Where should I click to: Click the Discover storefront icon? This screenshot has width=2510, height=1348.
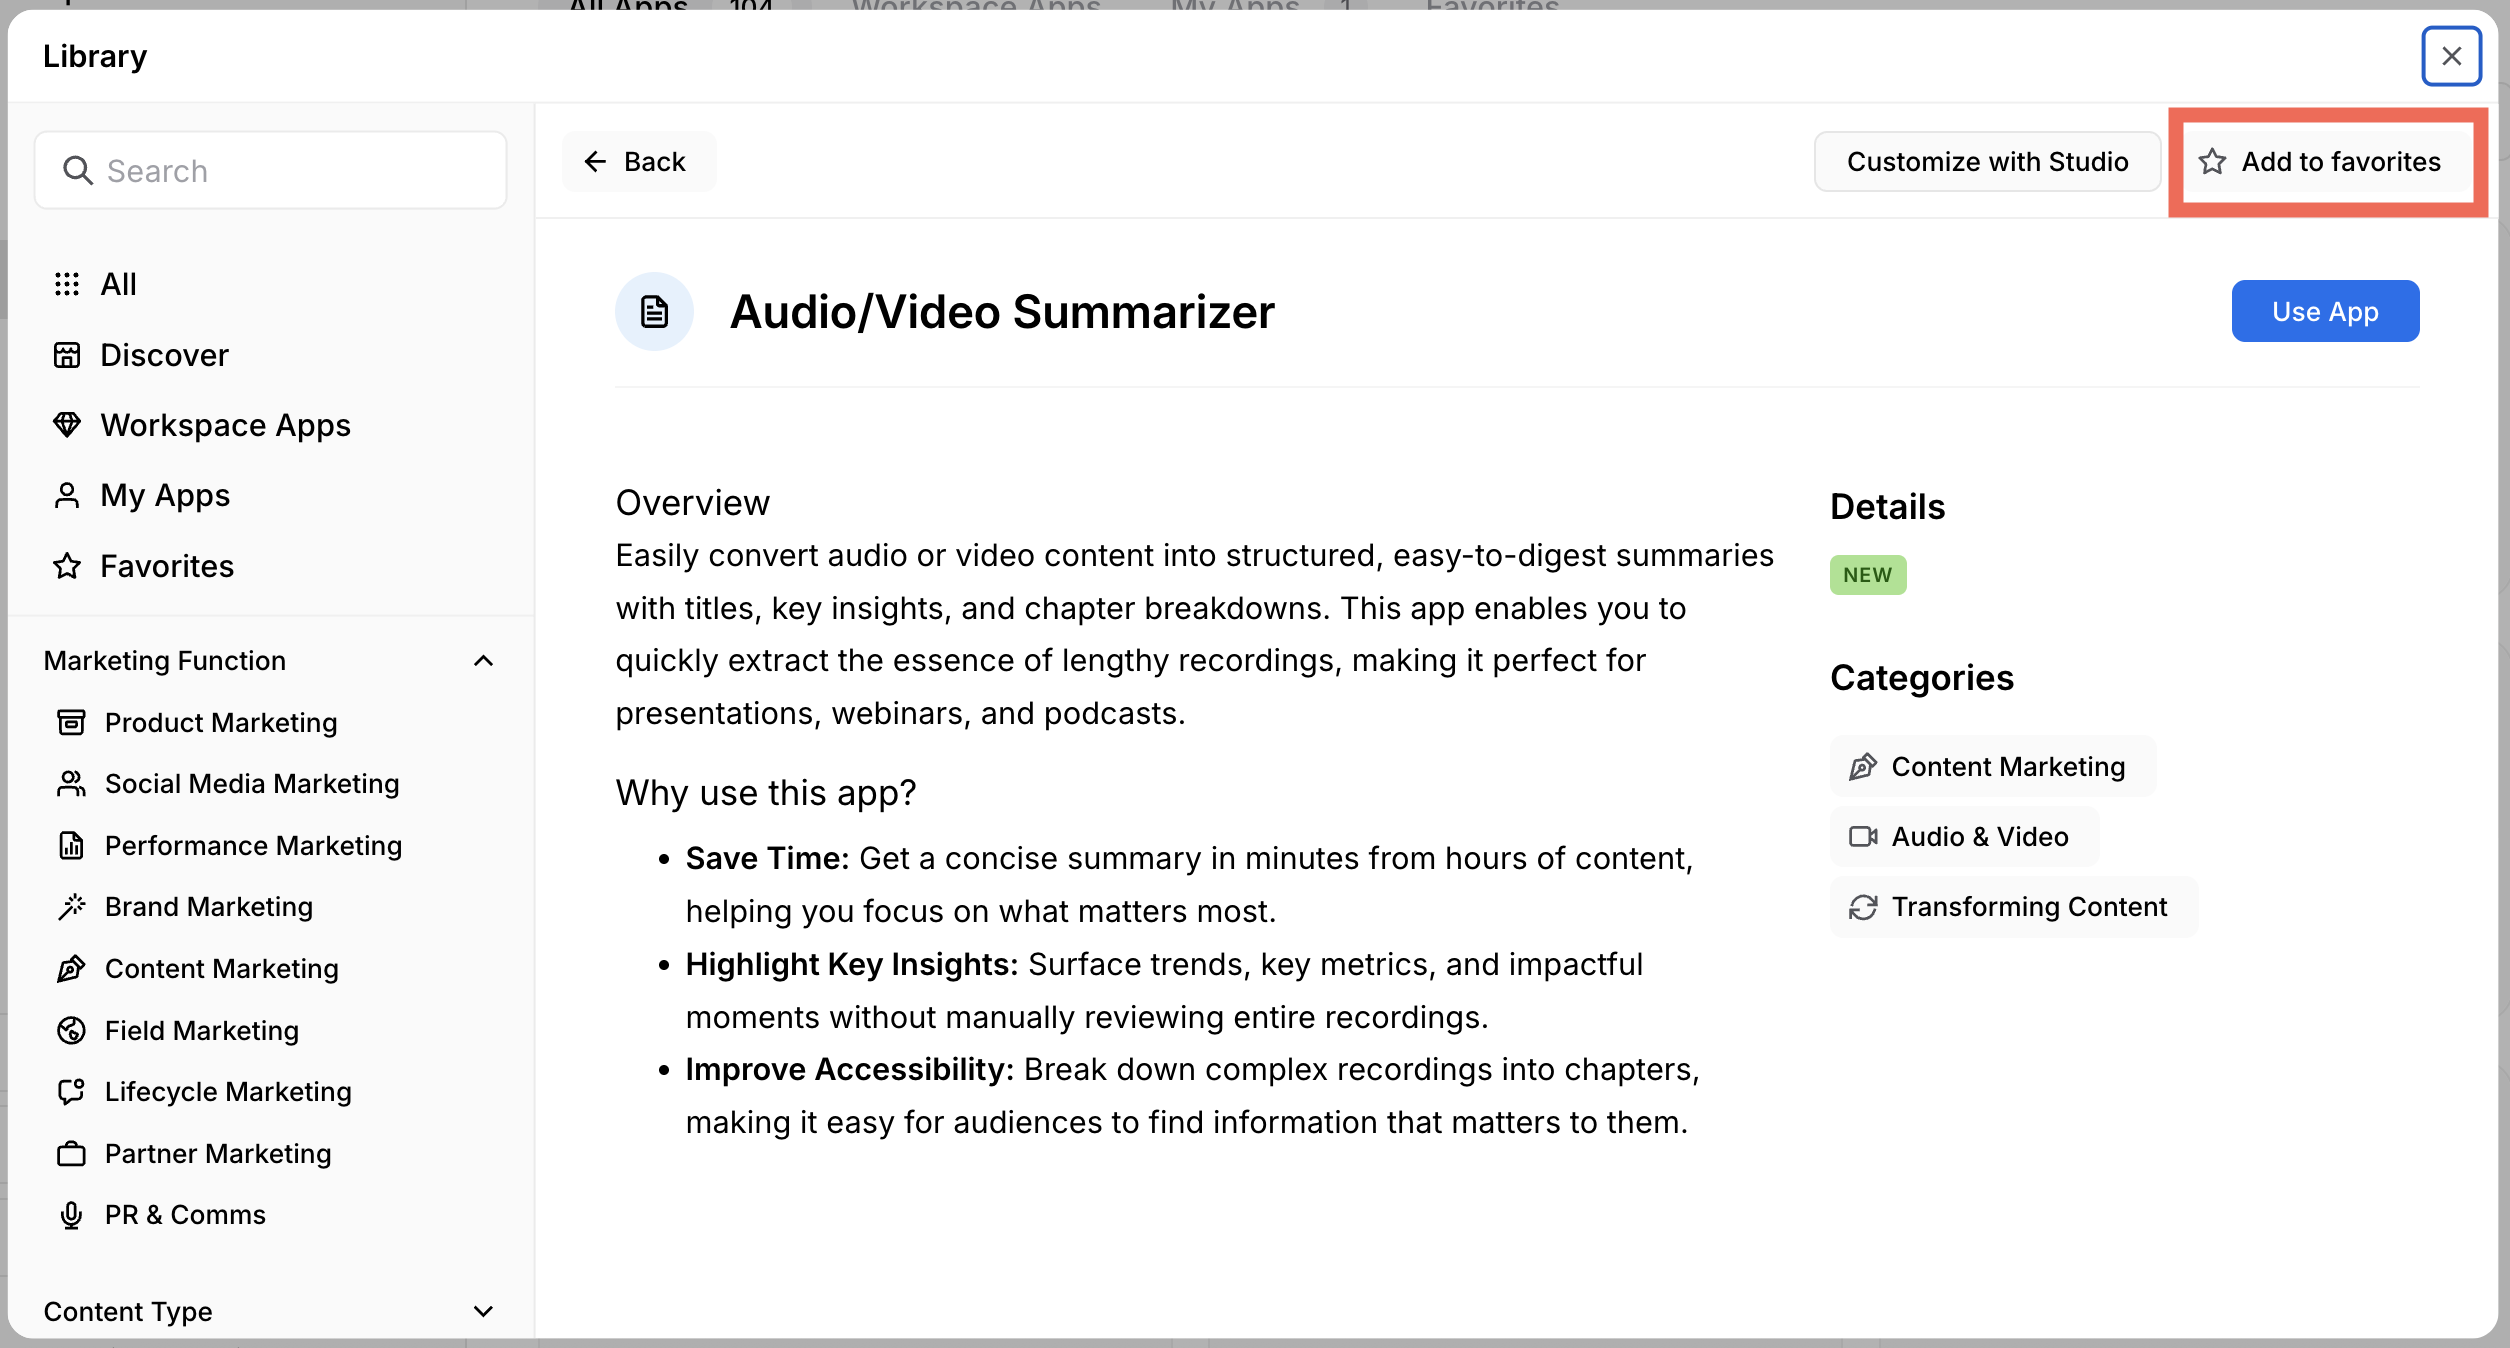tap(67, 355)
